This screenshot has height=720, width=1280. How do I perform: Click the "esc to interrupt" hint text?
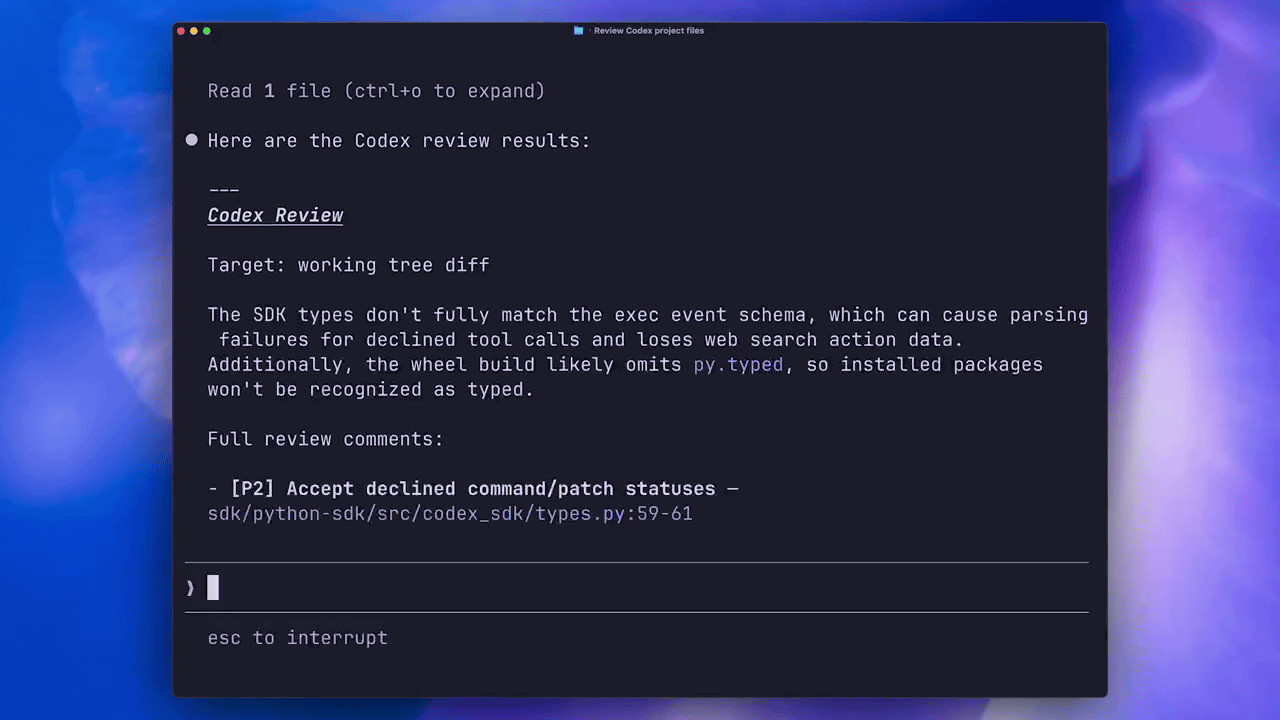(297, 638)
